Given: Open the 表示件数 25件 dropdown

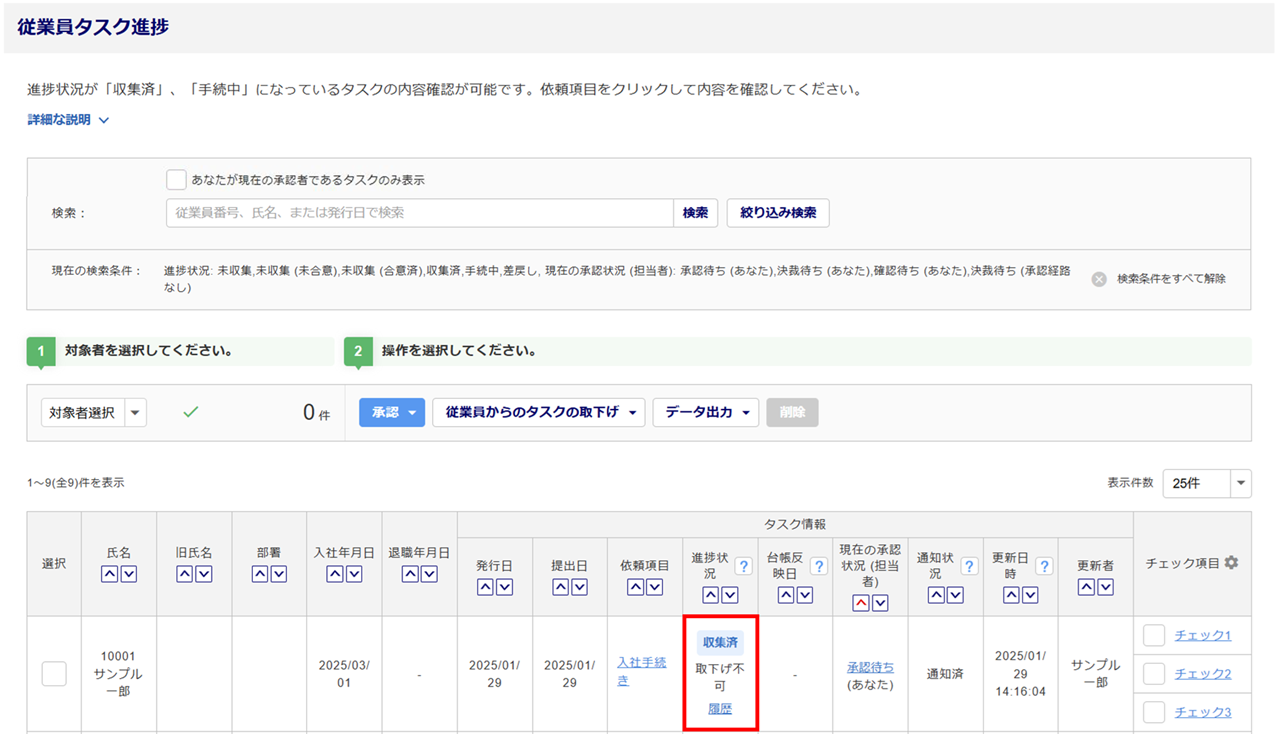Looking at the screenshot, I should 1206,483.
